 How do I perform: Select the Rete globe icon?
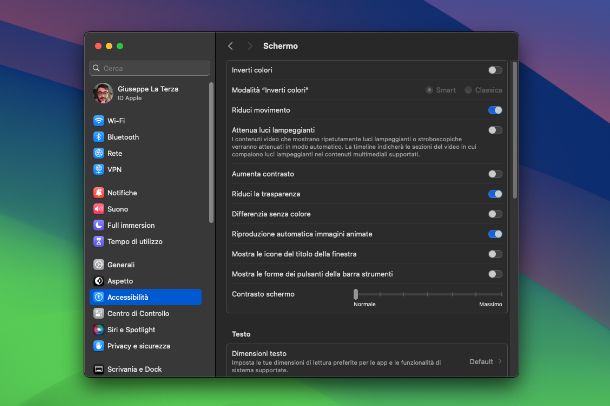coord(99,153)
